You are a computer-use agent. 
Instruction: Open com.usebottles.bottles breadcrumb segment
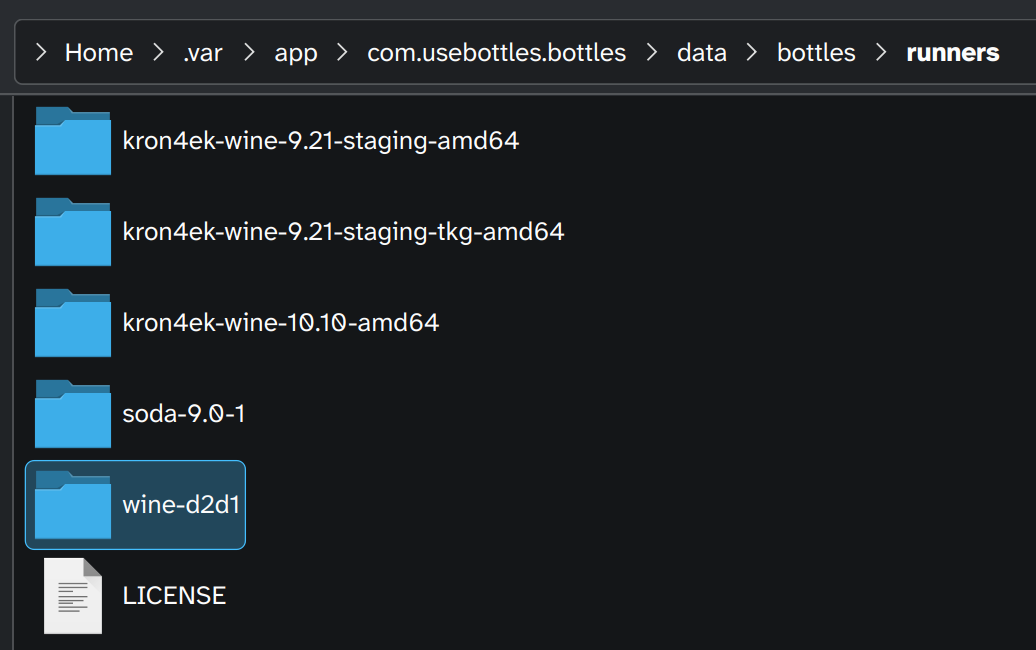pyautogui.click(x=496, y=53)
